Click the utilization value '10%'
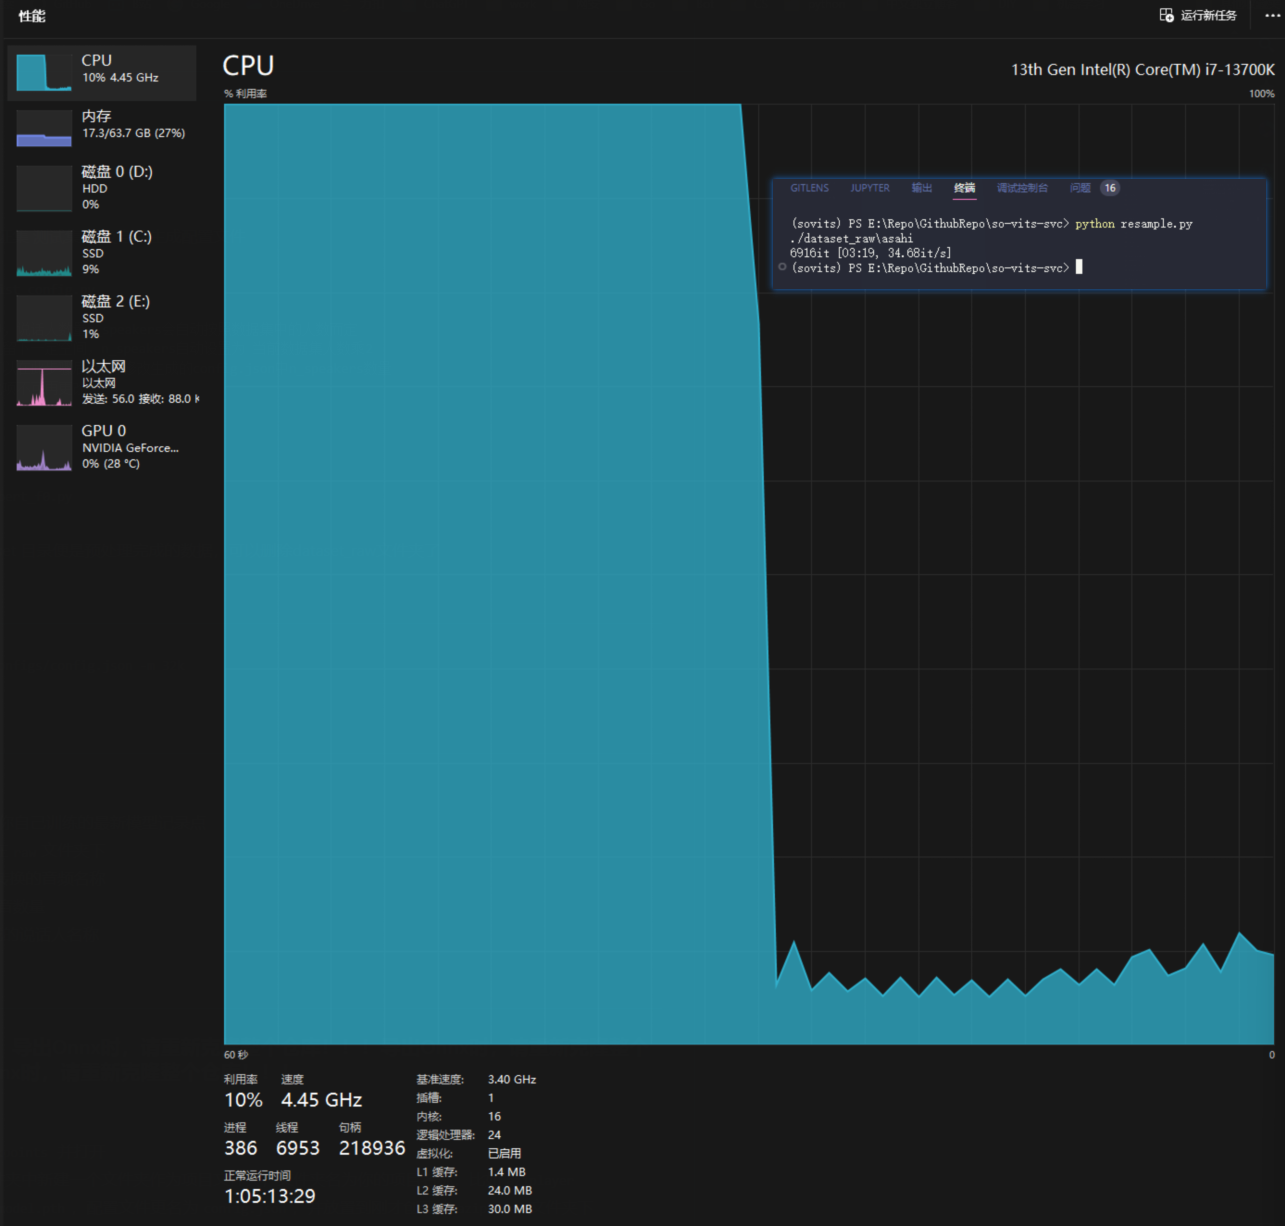 tap(243, 1100)
